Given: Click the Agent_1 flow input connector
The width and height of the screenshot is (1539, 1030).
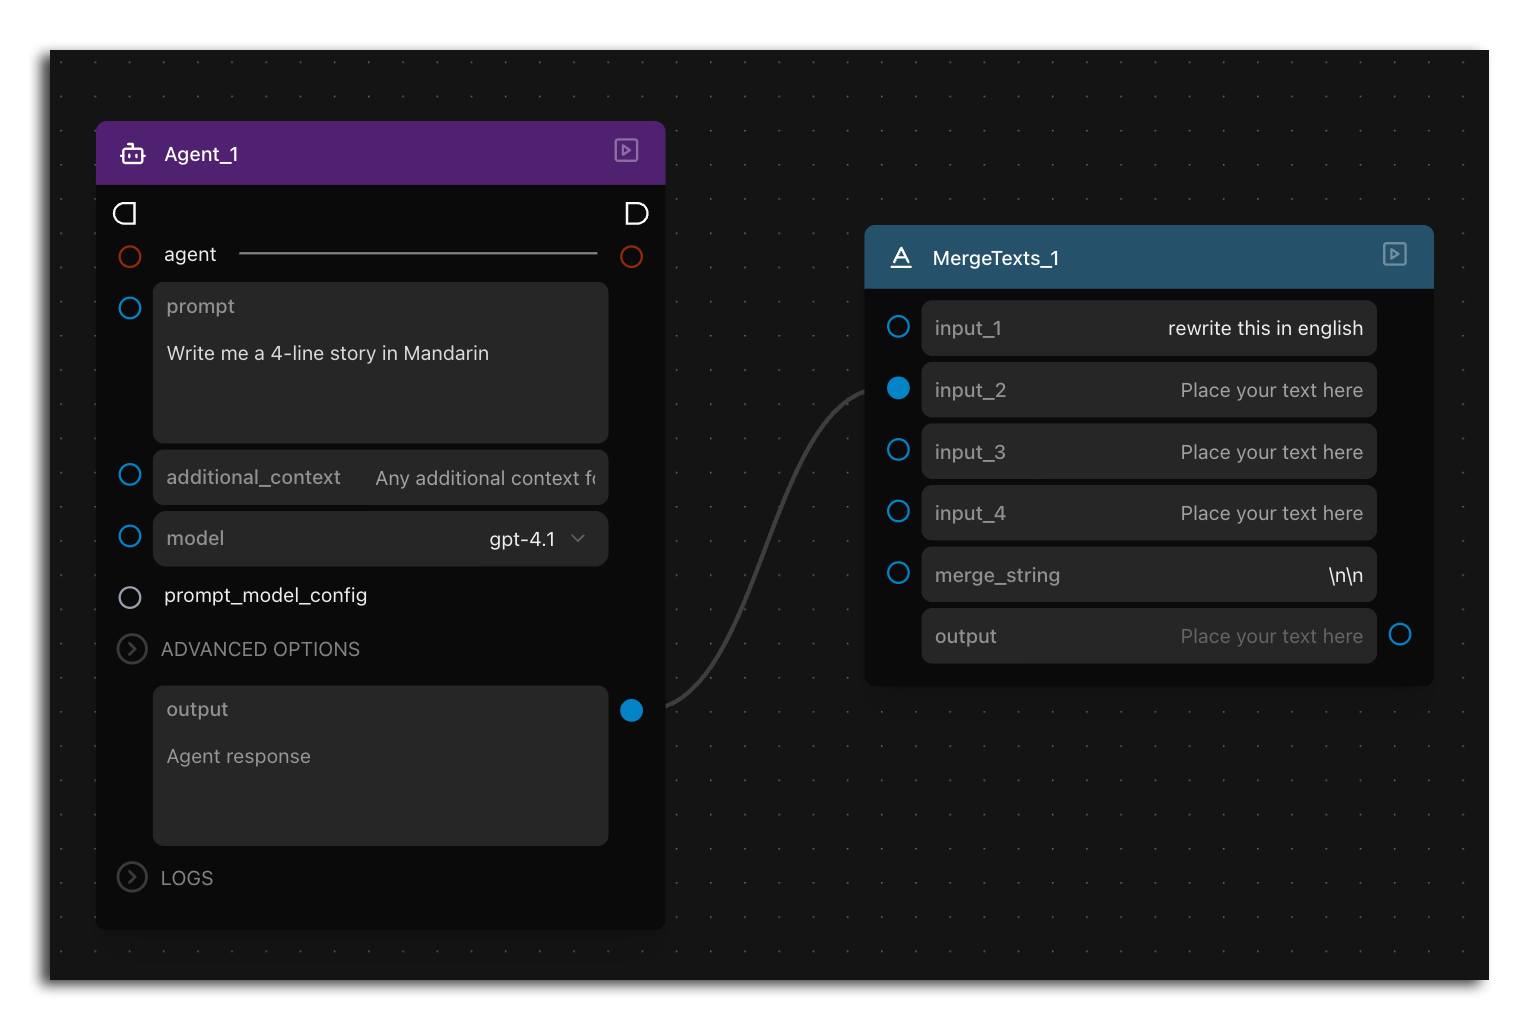Looking at the screenshot, I should click(x=125, y=213).
